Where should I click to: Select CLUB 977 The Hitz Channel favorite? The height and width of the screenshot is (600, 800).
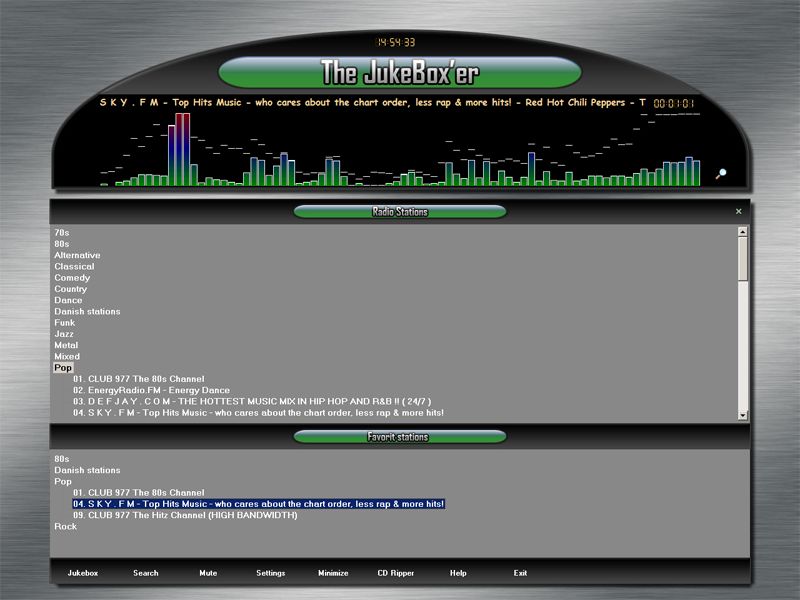pyautogui.click(x=185, y=515)
